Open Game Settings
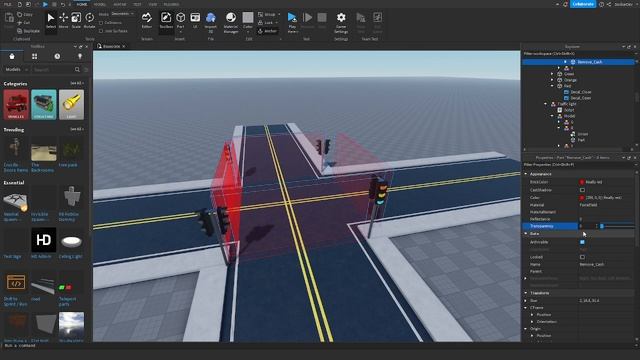 point(341,22)
